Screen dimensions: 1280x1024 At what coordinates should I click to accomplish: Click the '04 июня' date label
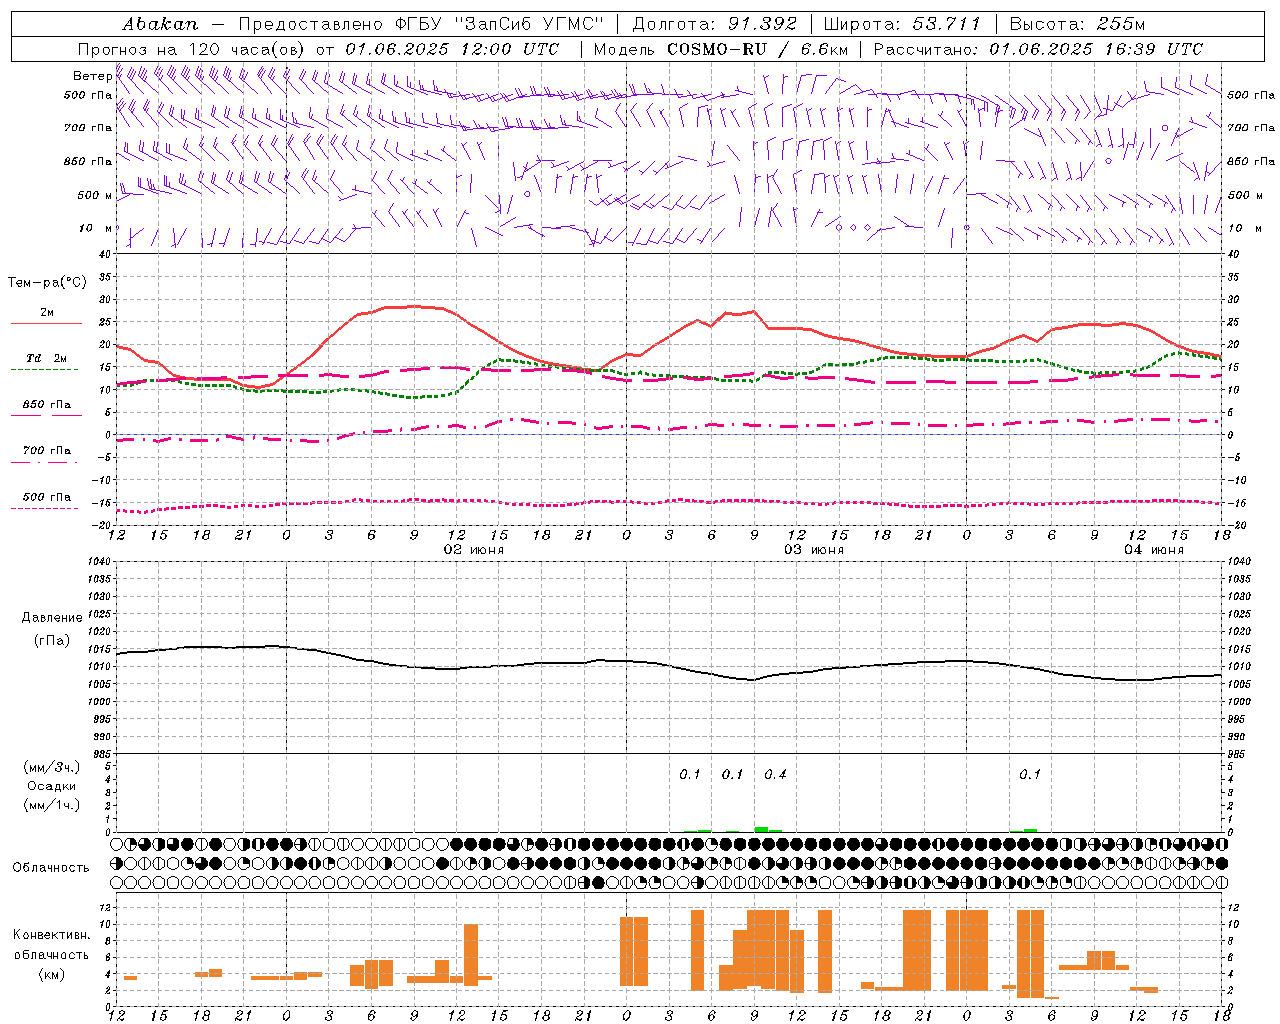tap(1153, 550)
